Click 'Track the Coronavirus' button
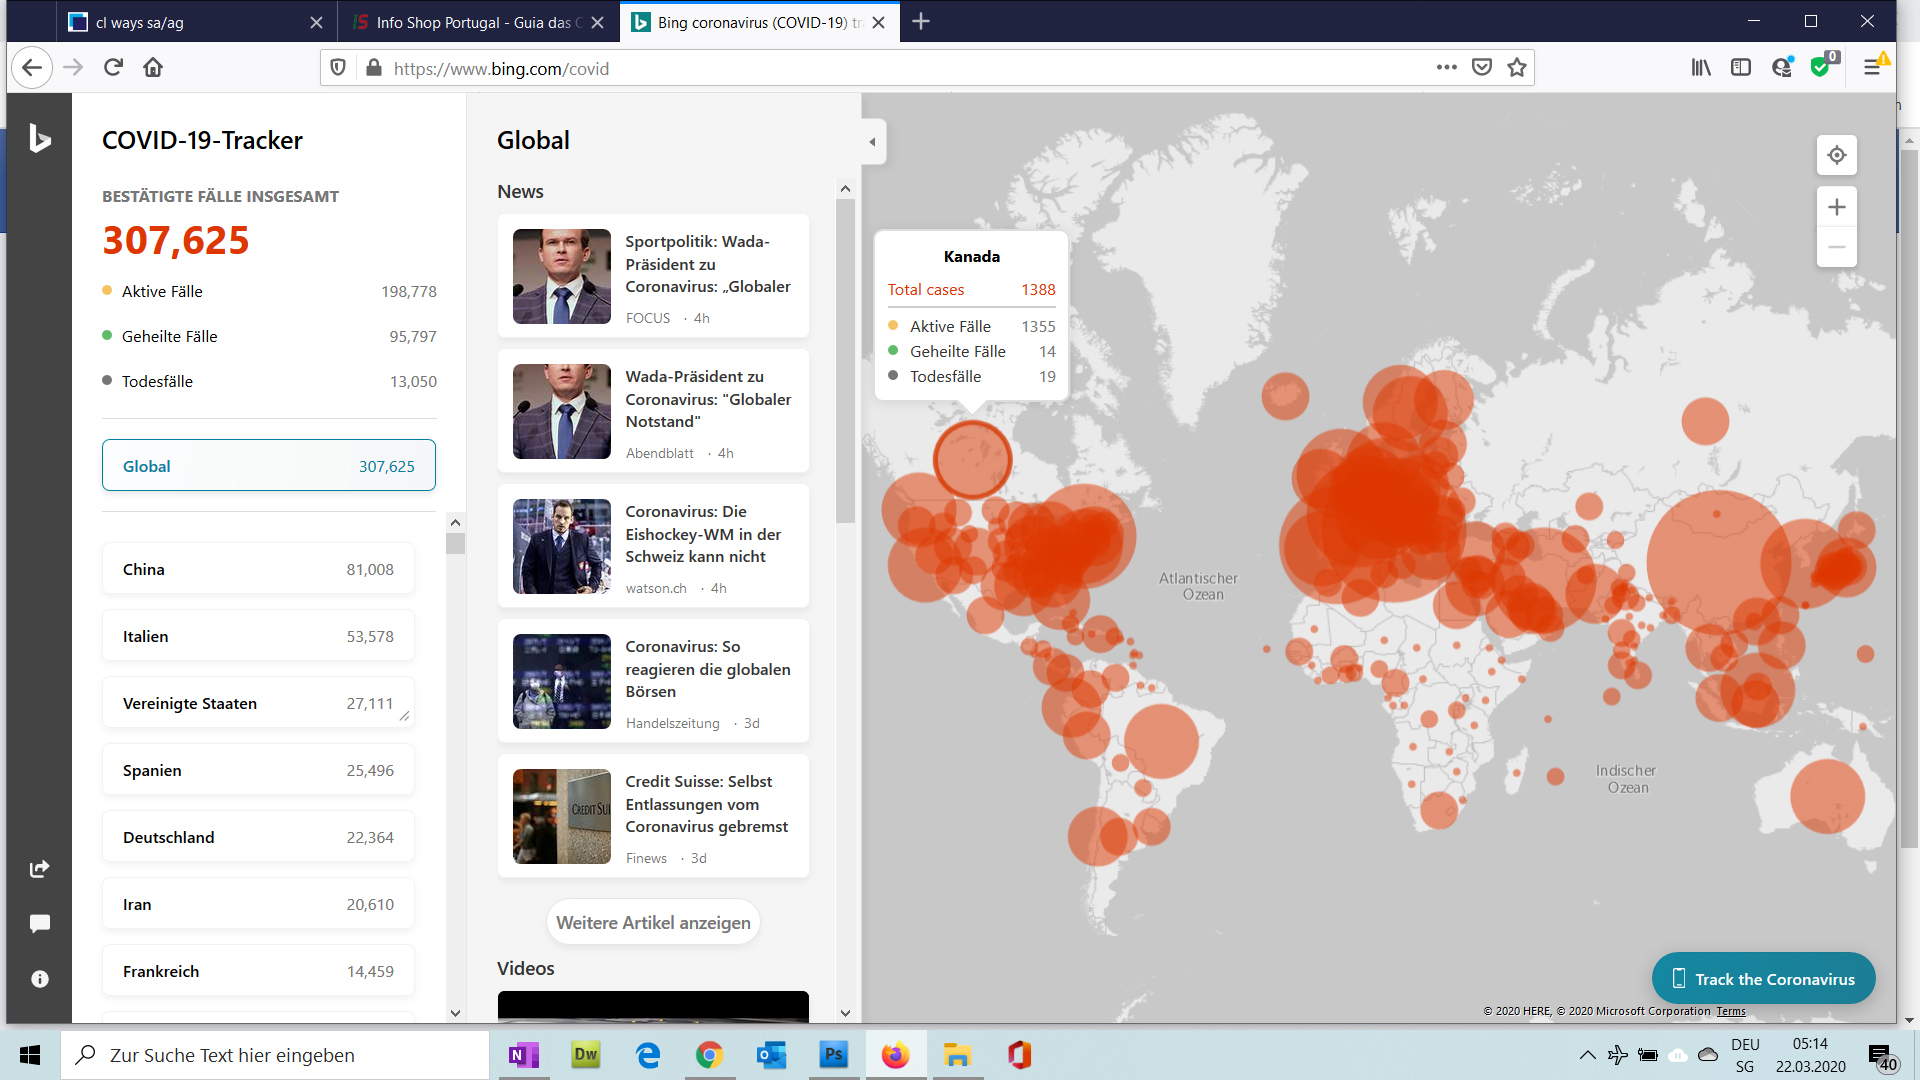This screenshot has width=1920, height=1080. click(x=1763, y=979)
